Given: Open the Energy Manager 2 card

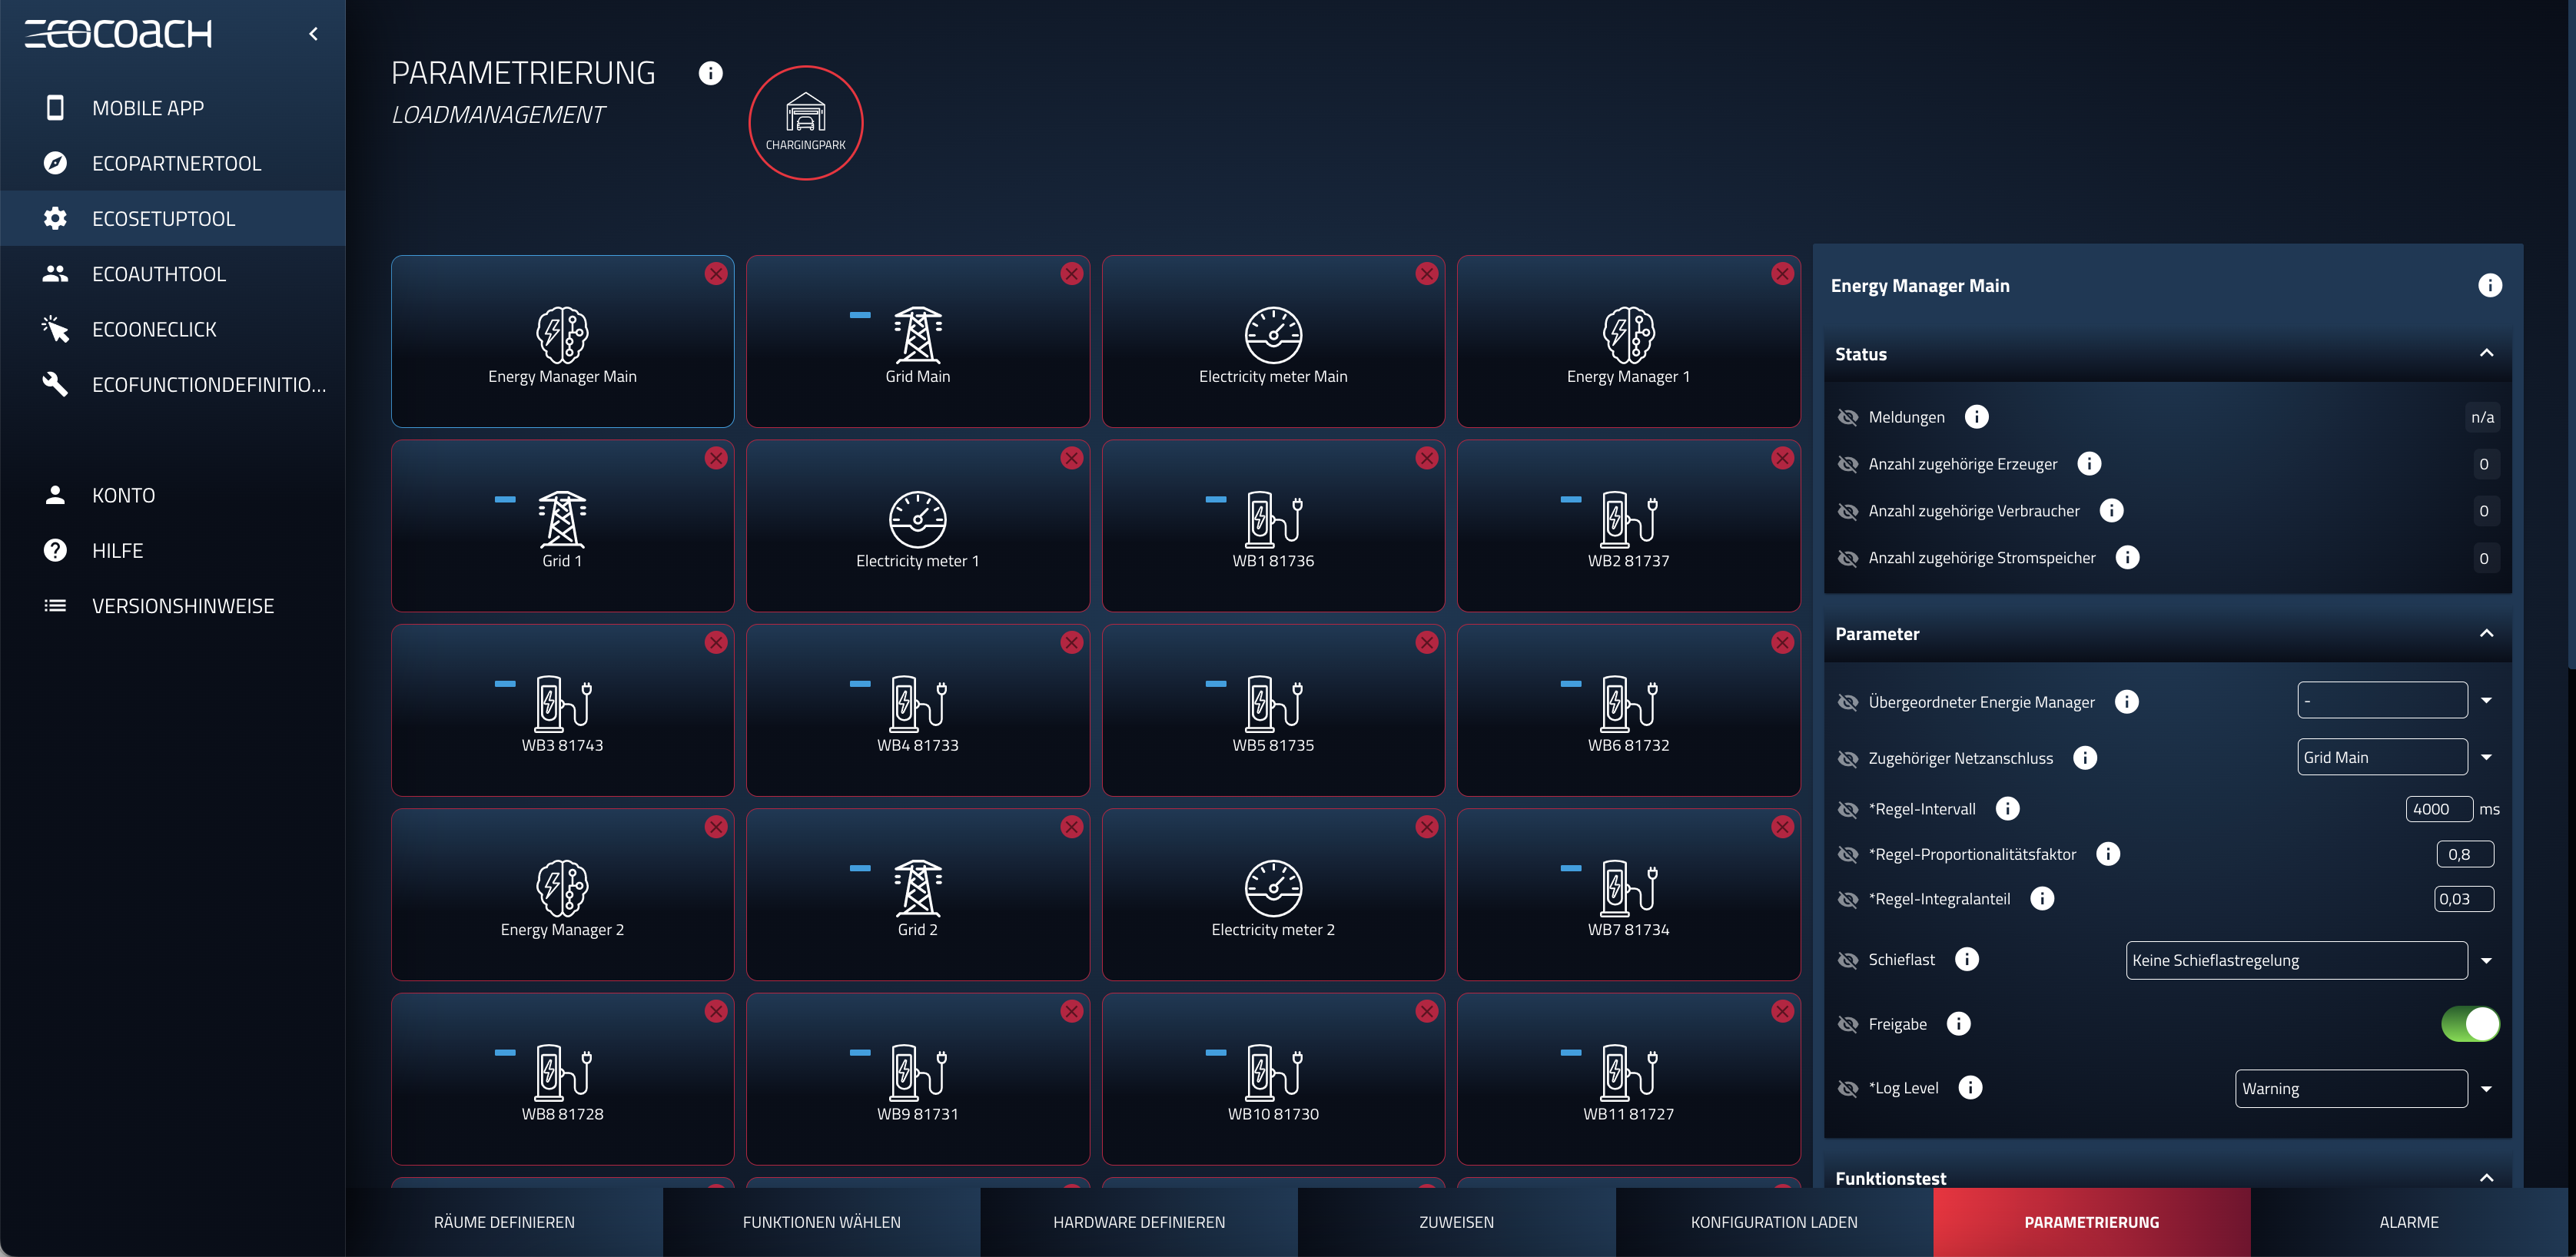Looking at the screenshot, I should click(562, 895).
